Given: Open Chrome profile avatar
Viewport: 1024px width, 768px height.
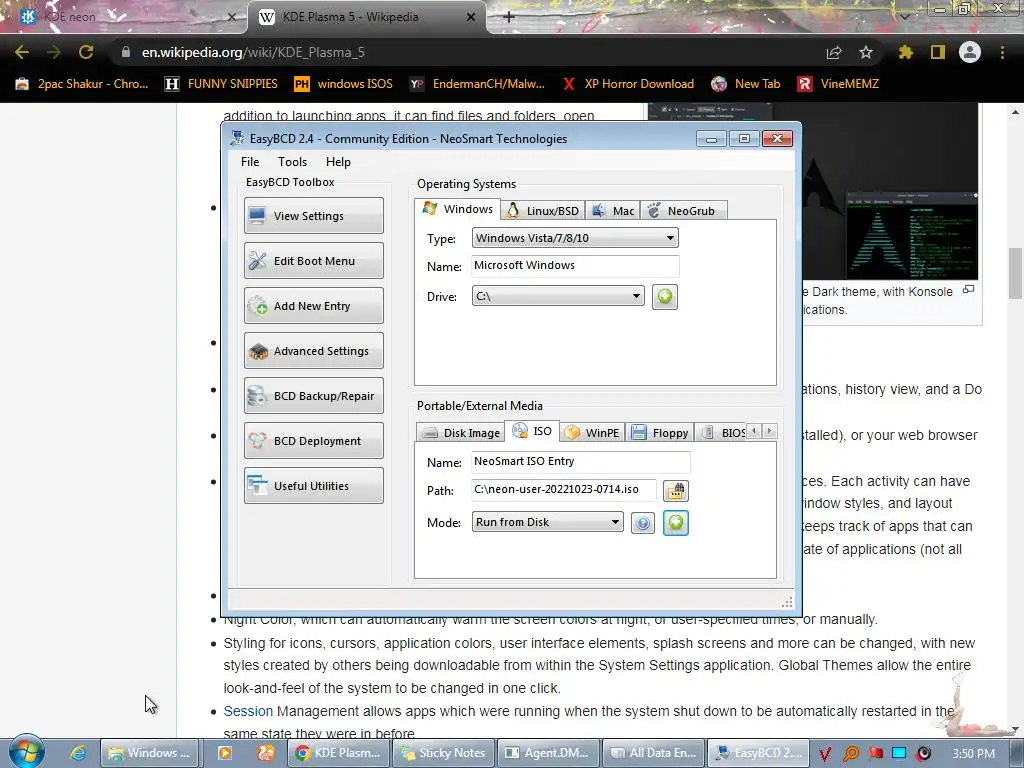Looking at the screenshot, I should pyautogui.click(x=969, y=52).
